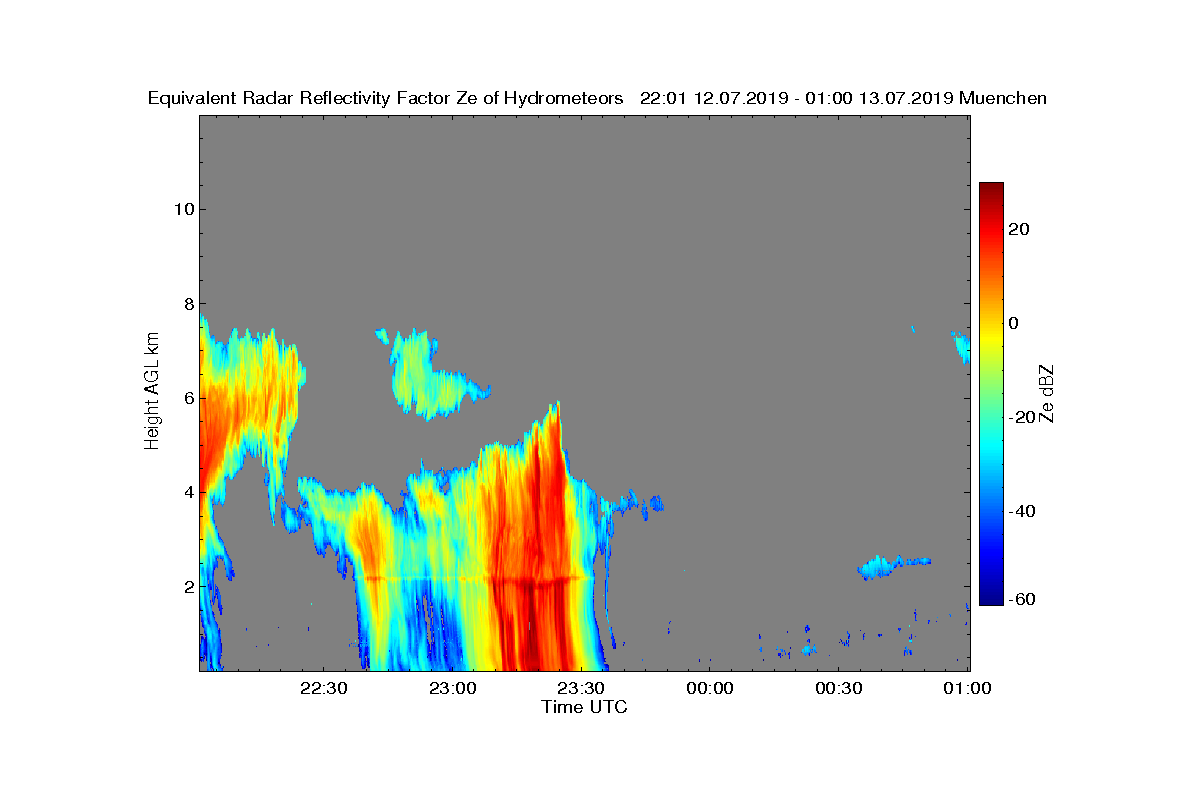The image size is (1200, 800).
Task: Click the height tick label 8
Action: pyautogui.click(x=187, y=303)
